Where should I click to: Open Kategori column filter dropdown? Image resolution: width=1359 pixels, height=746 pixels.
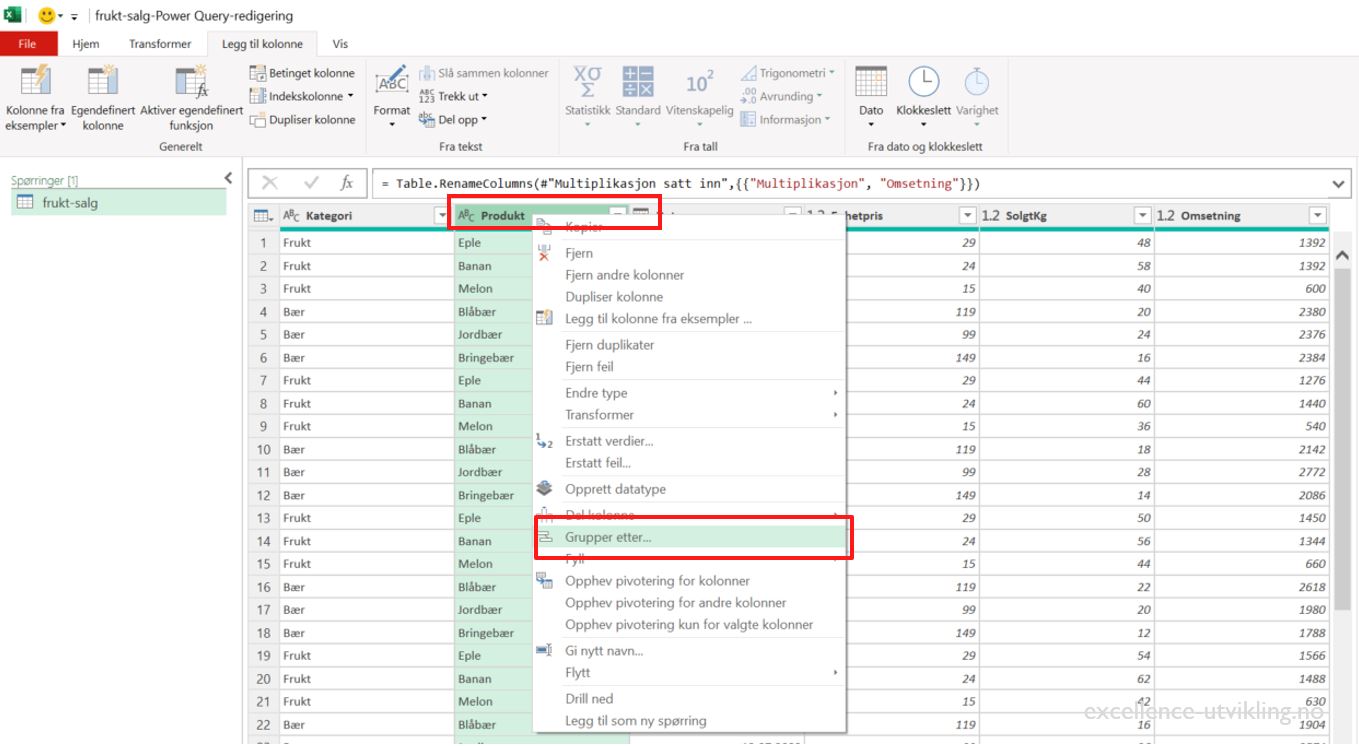441,216
